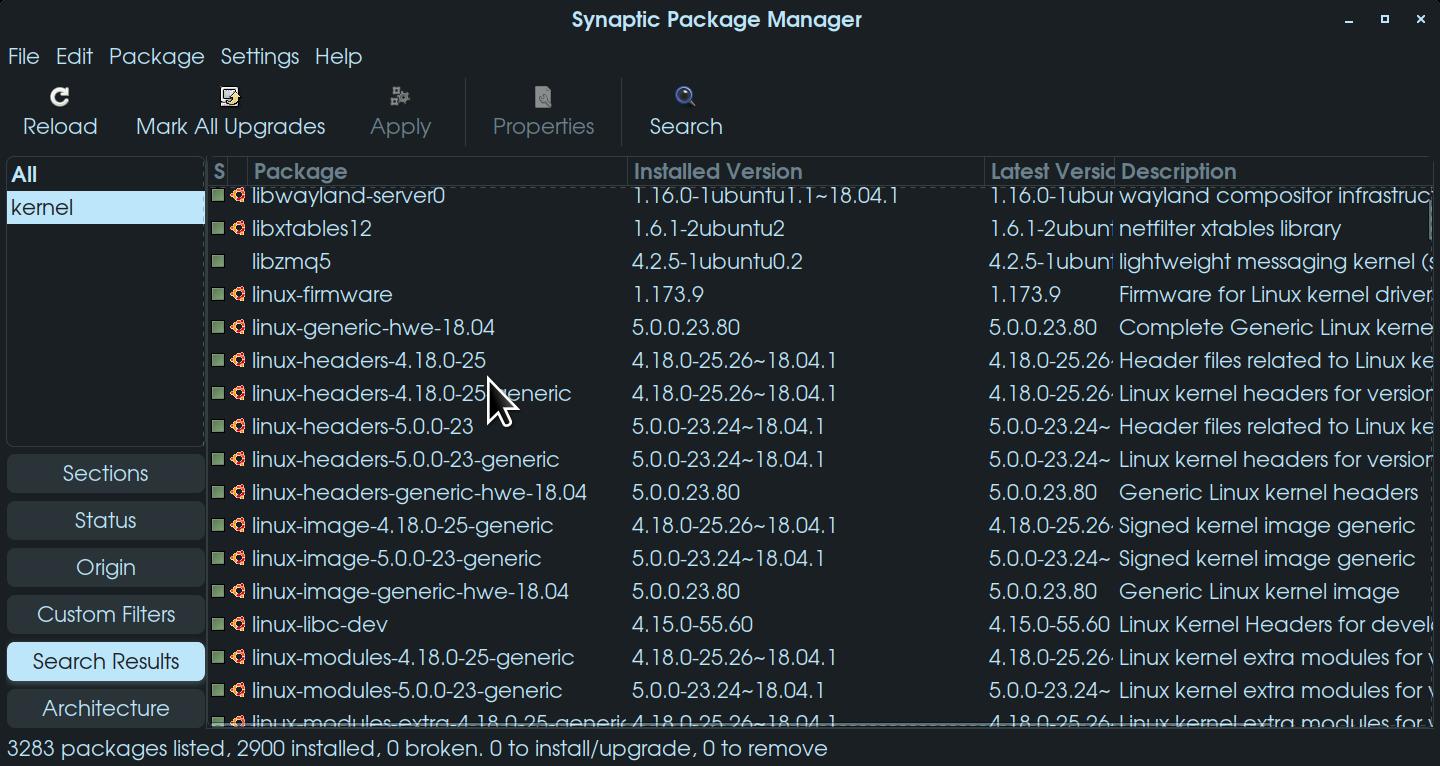Image resolution: width=1440 pixels, height=766 pixels.
Task: Select the kernel entry in the filter list
Action: 42,208
